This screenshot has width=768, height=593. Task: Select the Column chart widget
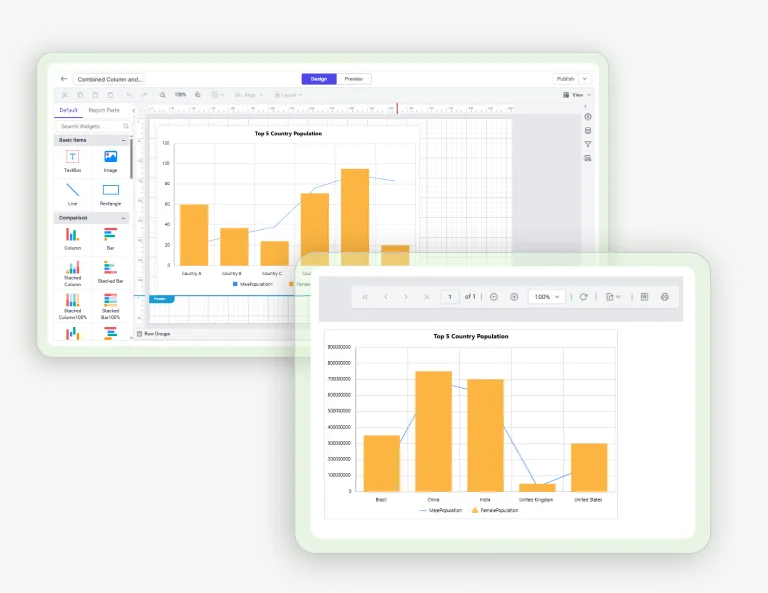[72, 239]
